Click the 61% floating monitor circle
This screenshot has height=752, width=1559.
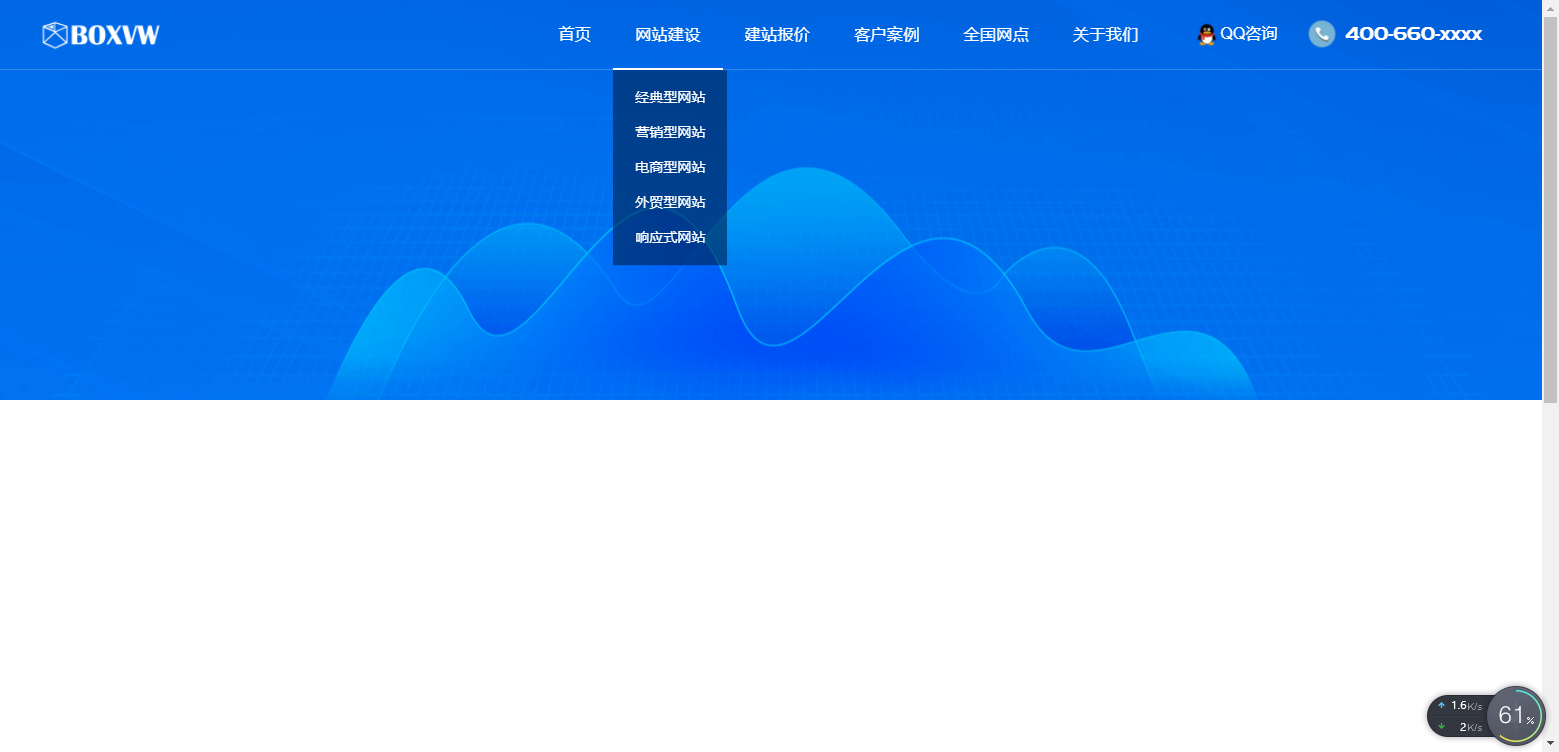coord(1516,716)
